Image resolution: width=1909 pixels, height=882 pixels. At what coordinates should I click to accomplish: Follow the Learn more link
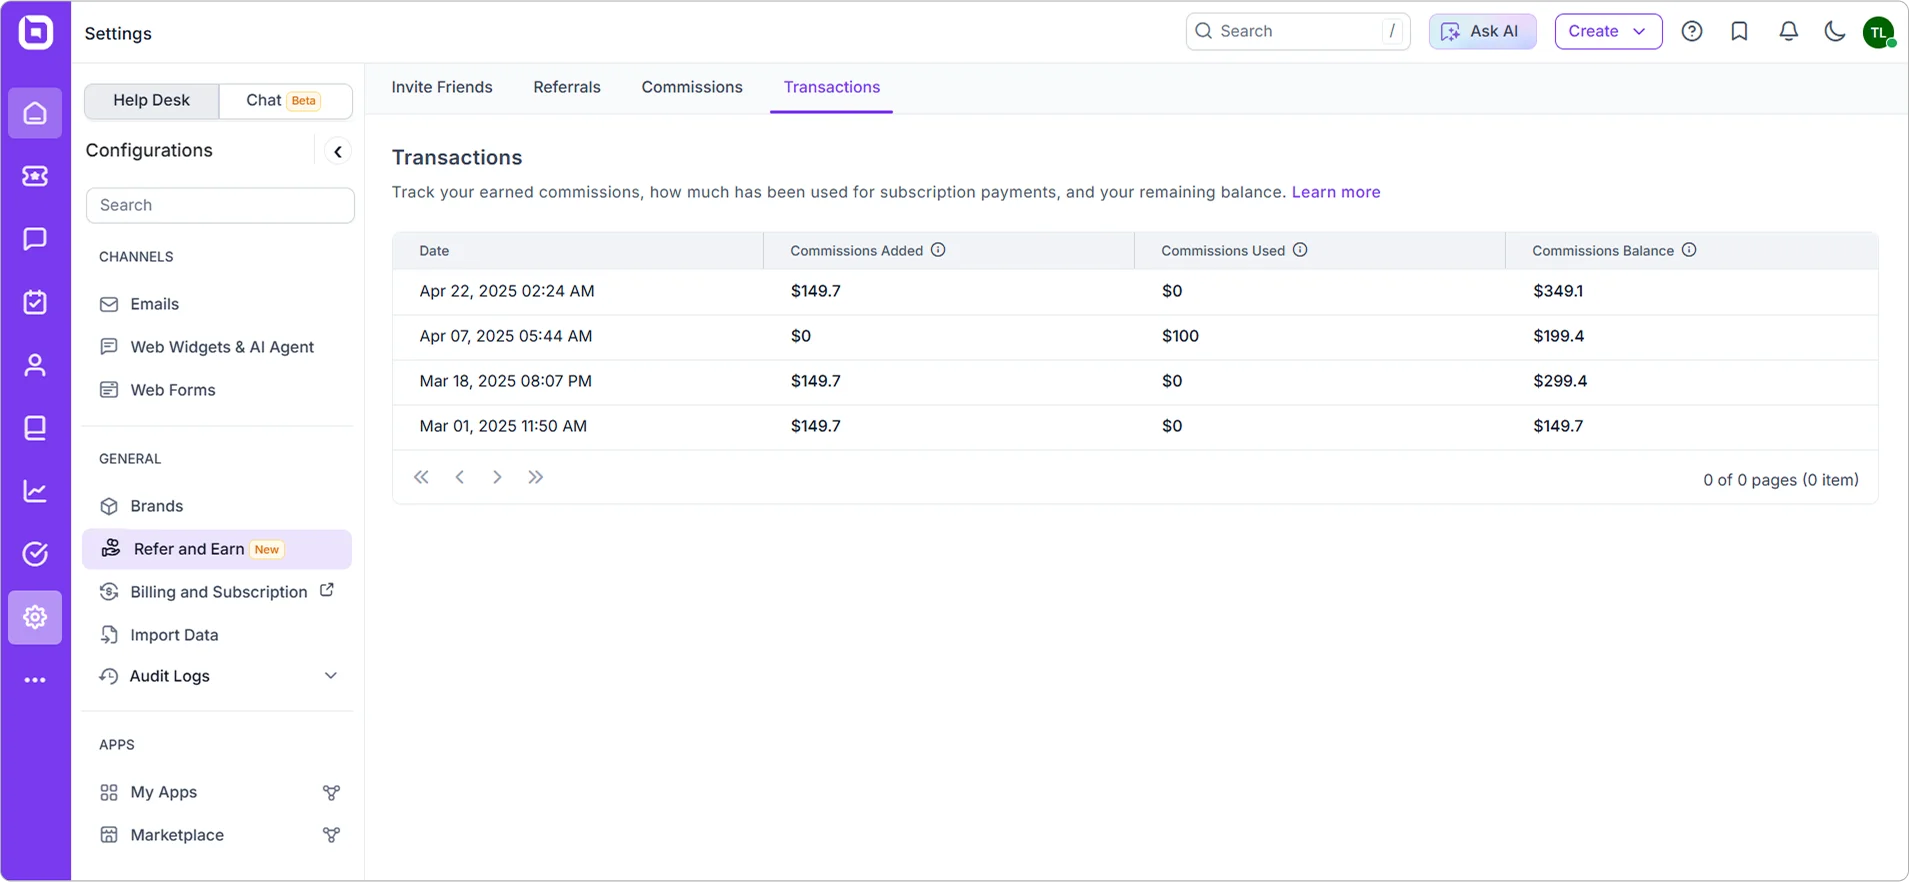[x=1336, y=192]
